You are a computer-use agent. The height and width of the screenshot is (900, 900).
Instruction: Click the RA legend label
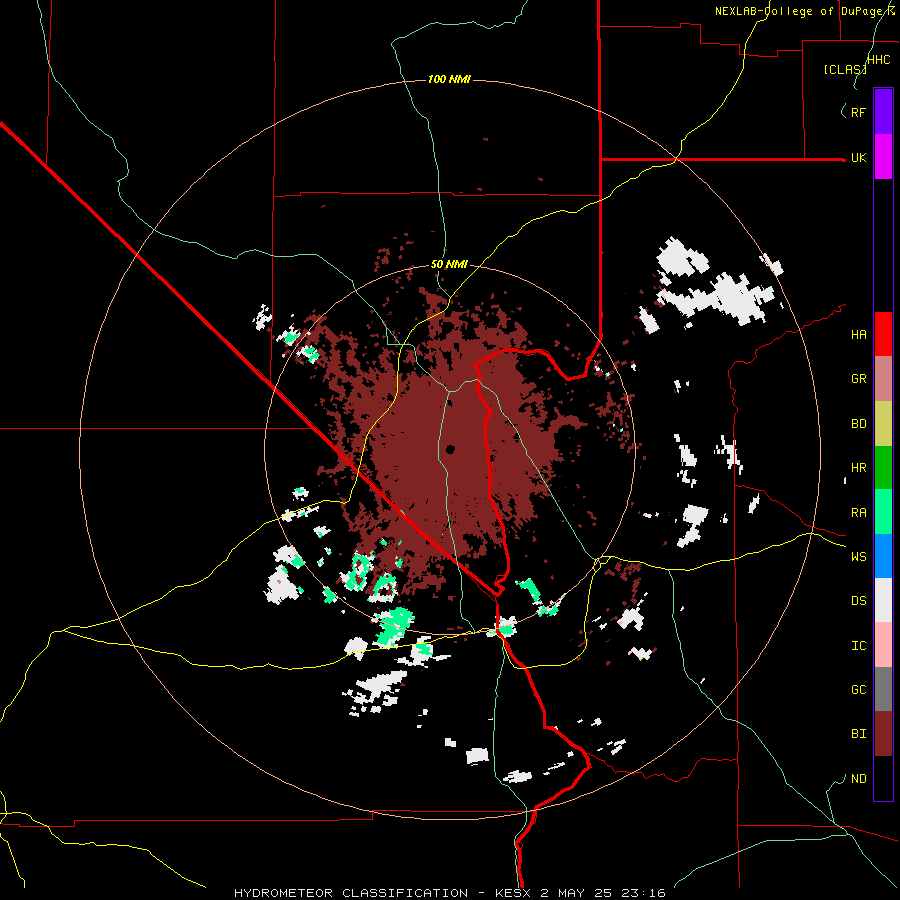pyautogui.click(x=858, y=513)
